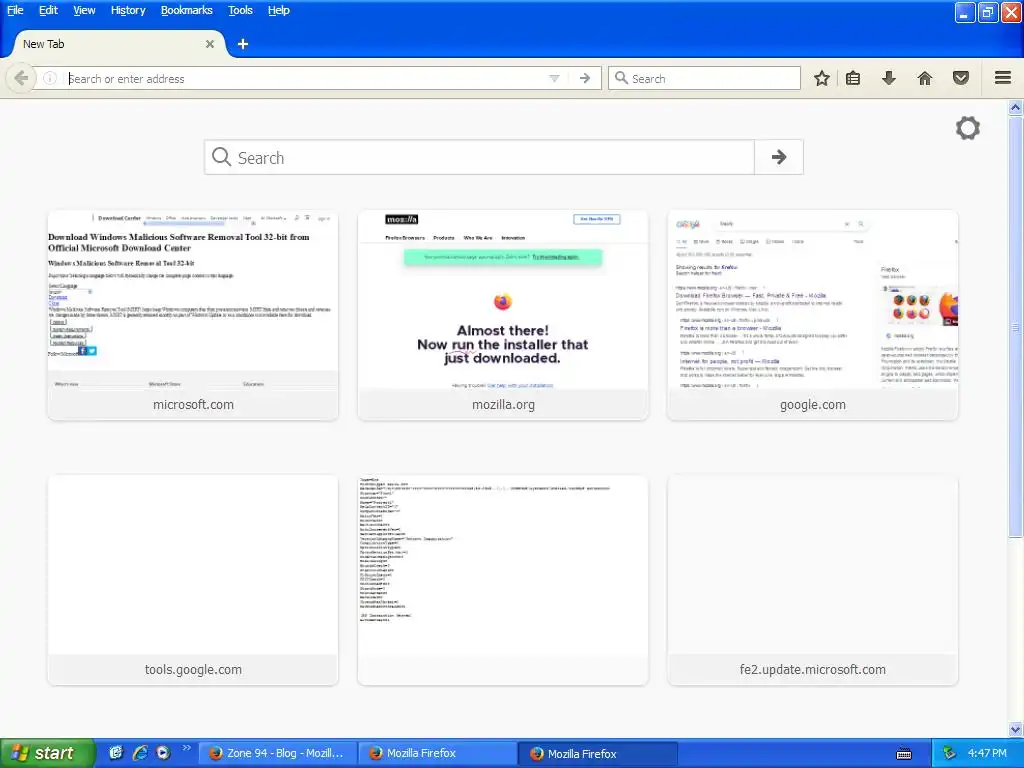
Task: Open the hamburger menu
Action: pyautogui.click(x=1003, y=78)
